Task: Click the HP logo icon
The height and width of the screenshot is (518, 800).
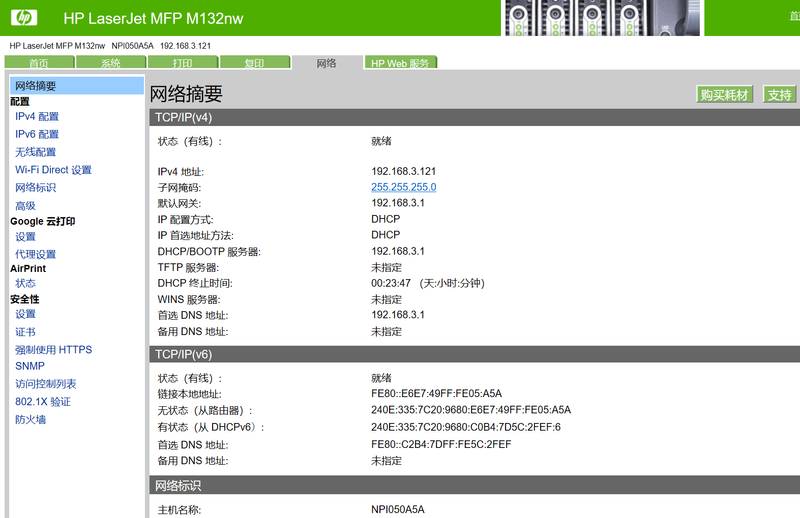Action: click(x=23, y=17)
